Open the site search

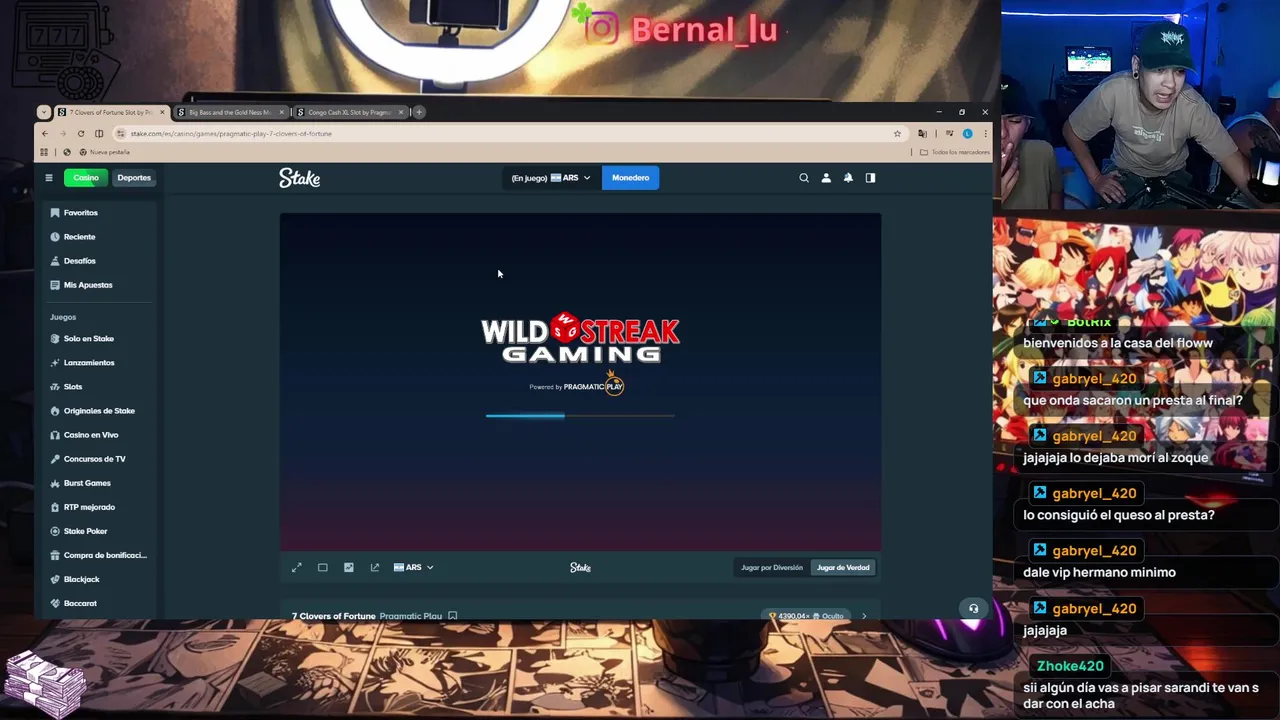(804, 178)
